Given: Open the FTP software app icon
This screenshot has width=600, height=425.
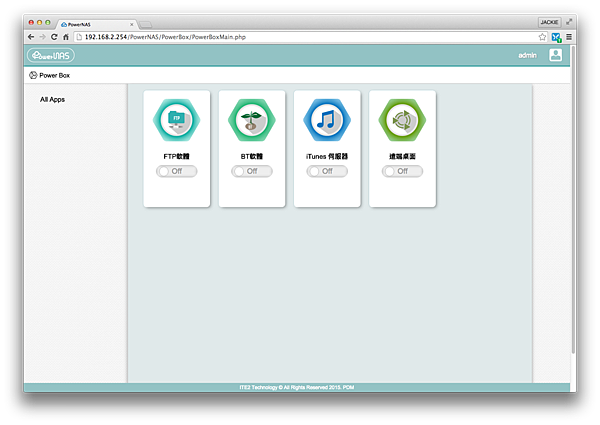Looking at the screenshot, I should pos(176,120).
